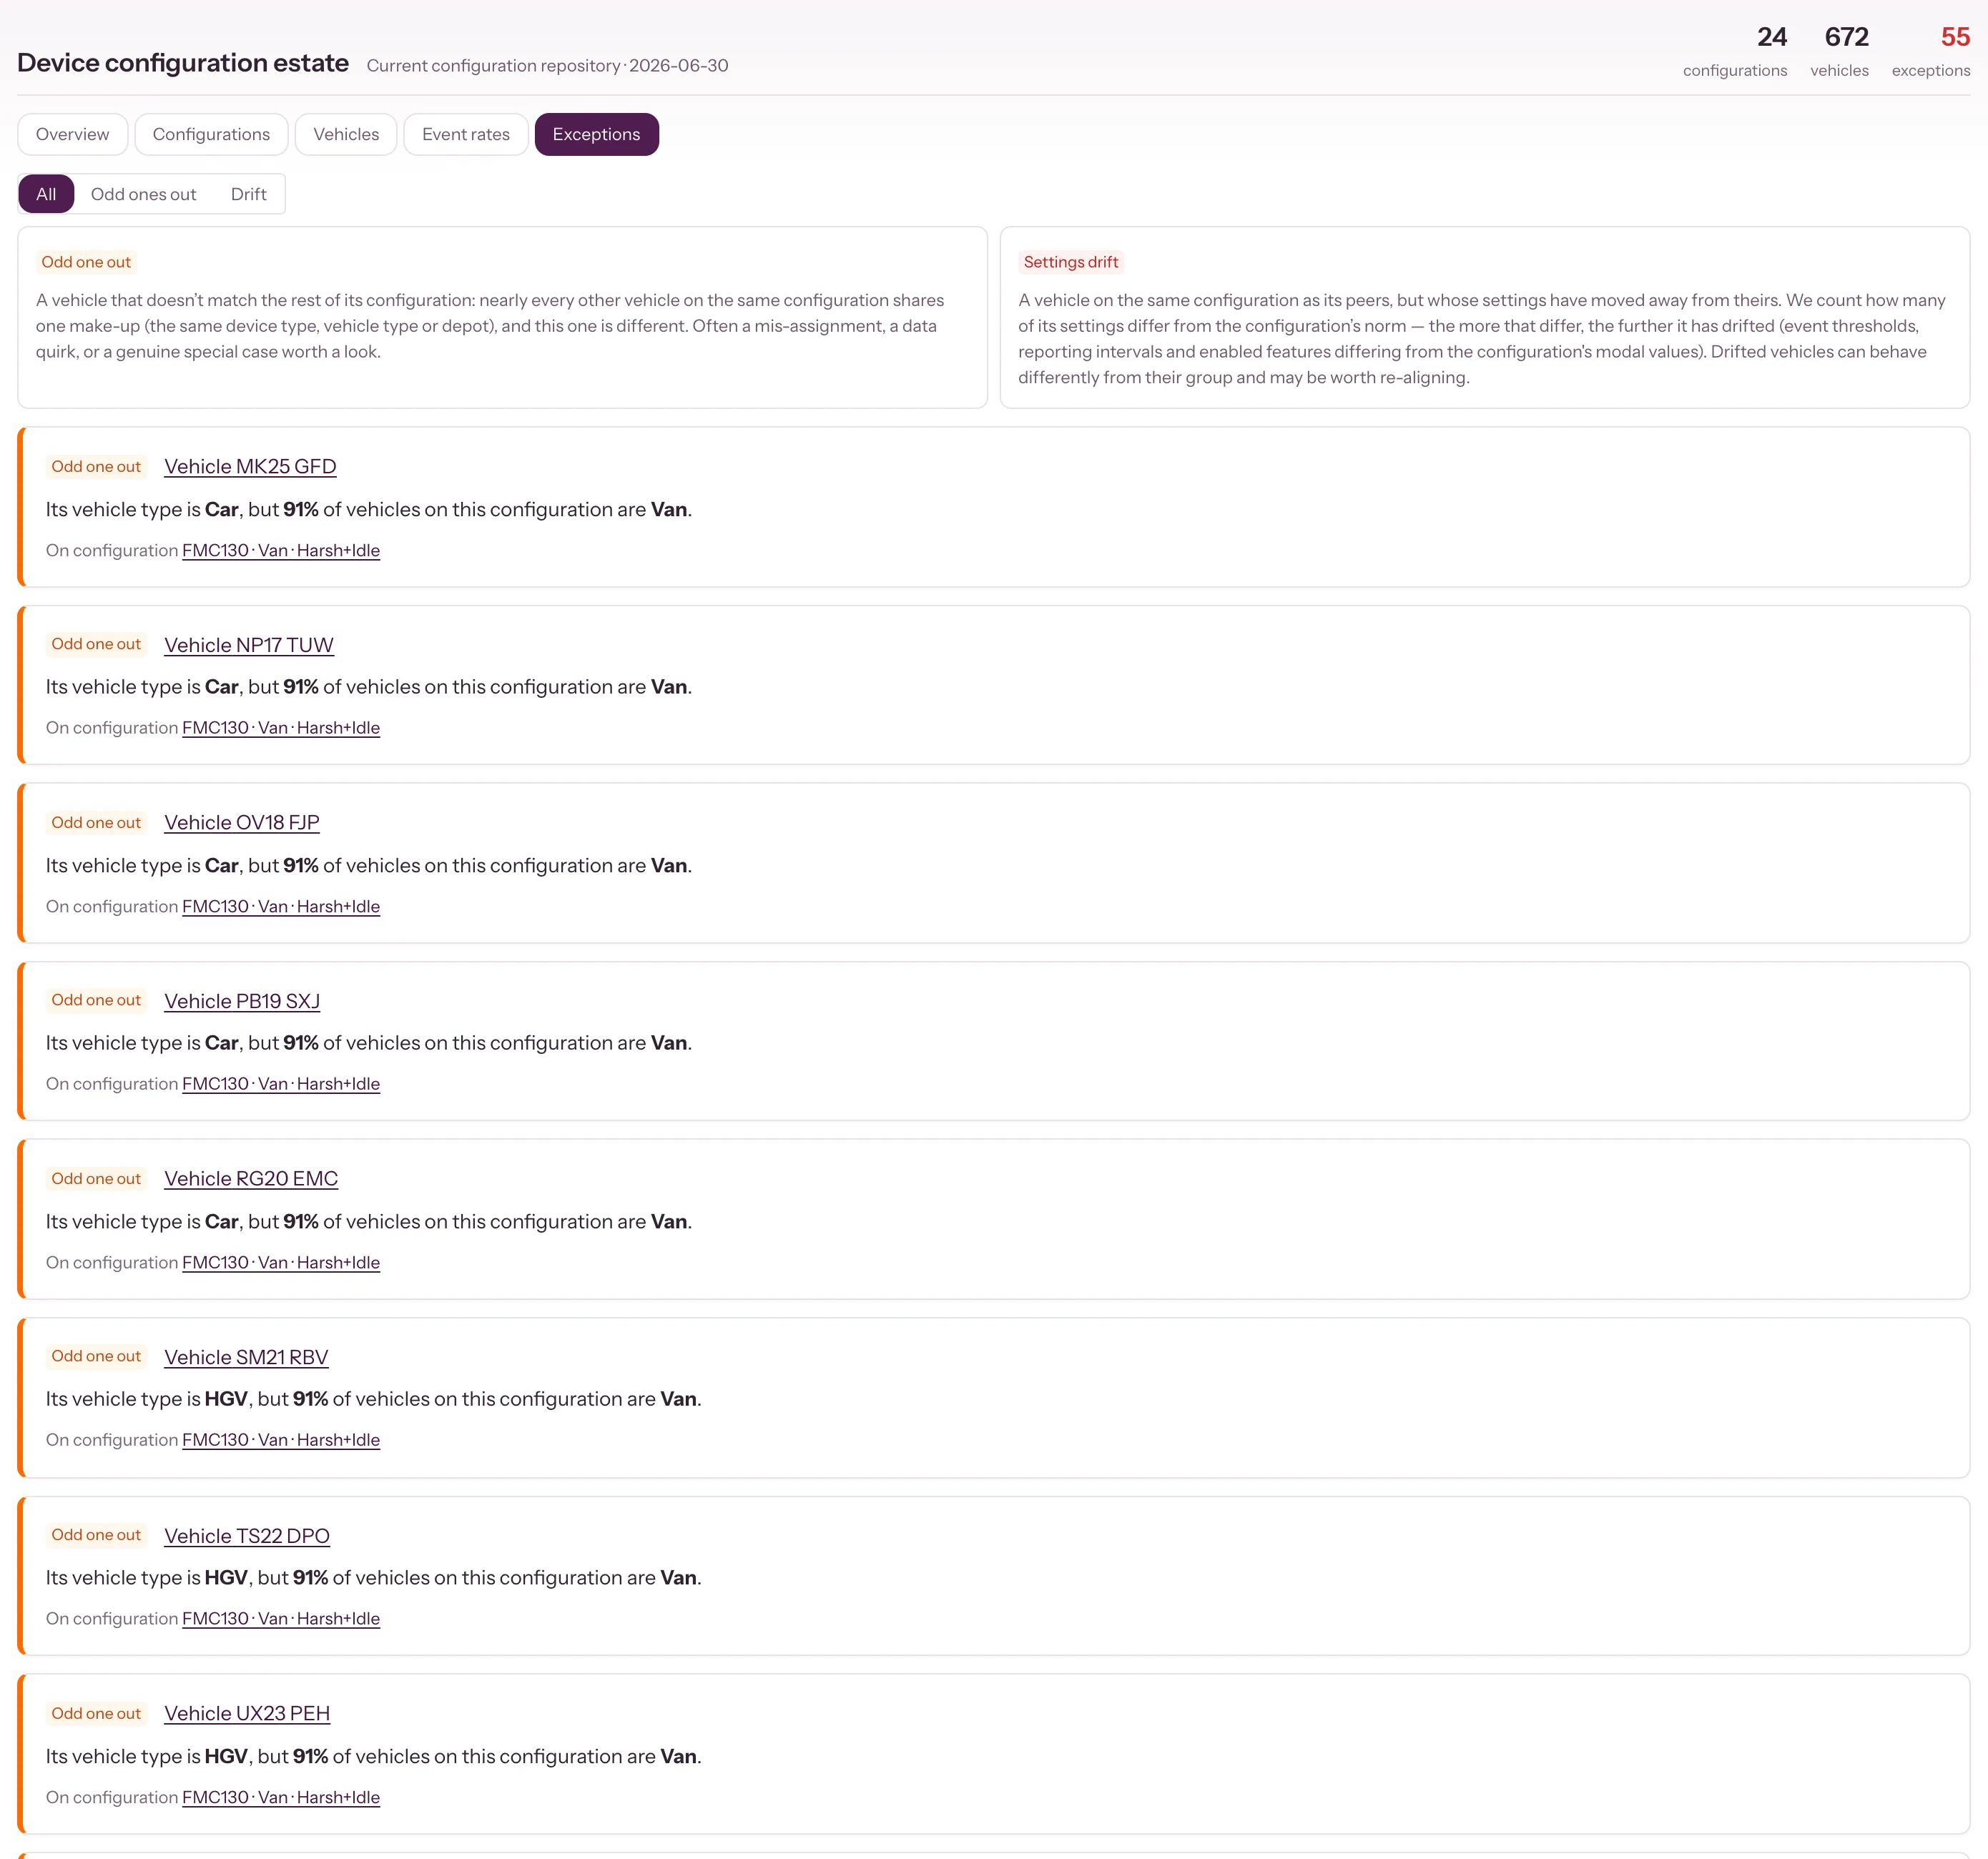Click the Current configuration repository date text
This screenshot has width=1988, height=1859.
pyautogui.click(x=547, y=66)
